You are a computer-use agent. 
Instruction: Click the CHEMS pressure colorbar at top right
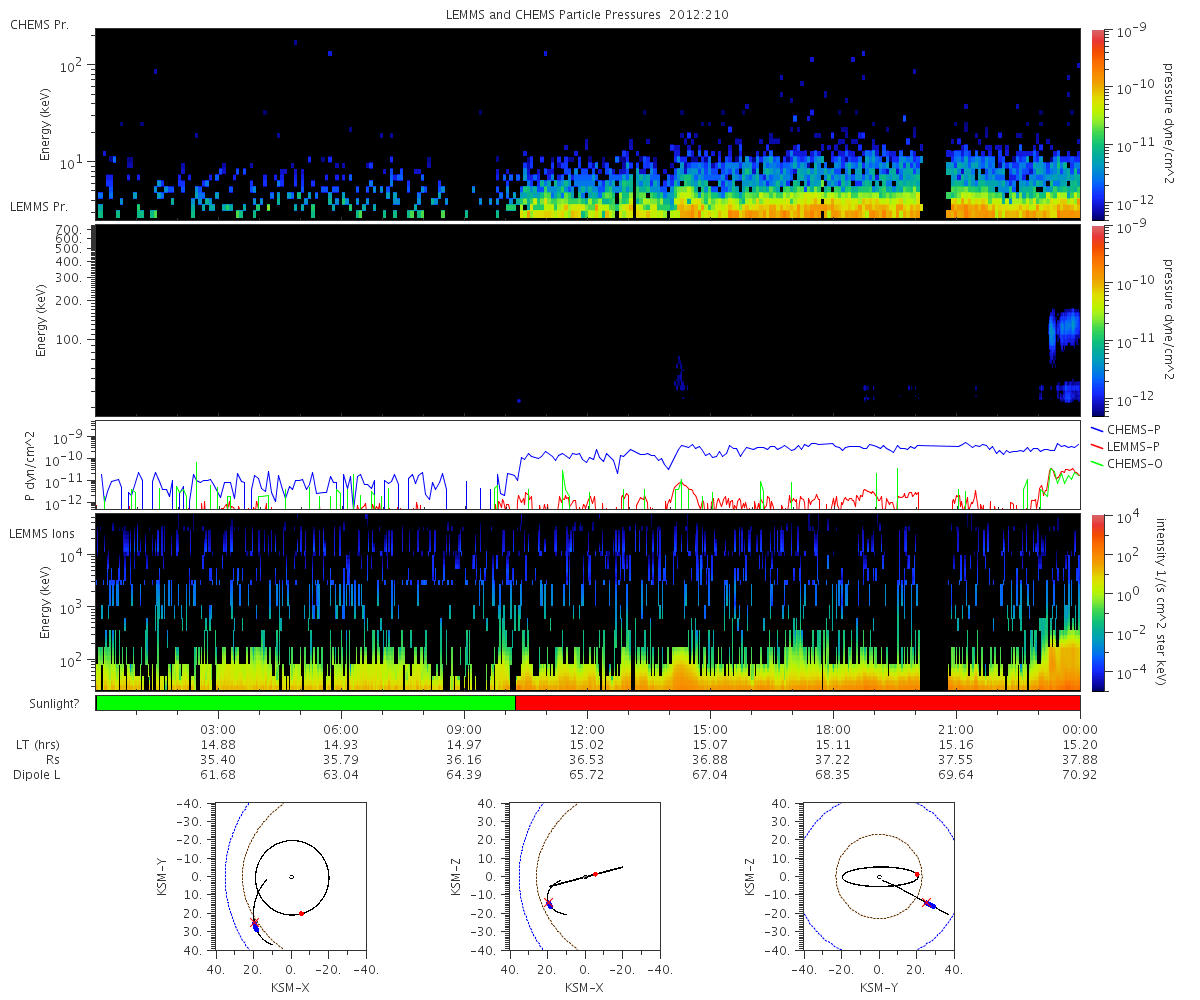pyautogui.click(x=1097, y=123)
